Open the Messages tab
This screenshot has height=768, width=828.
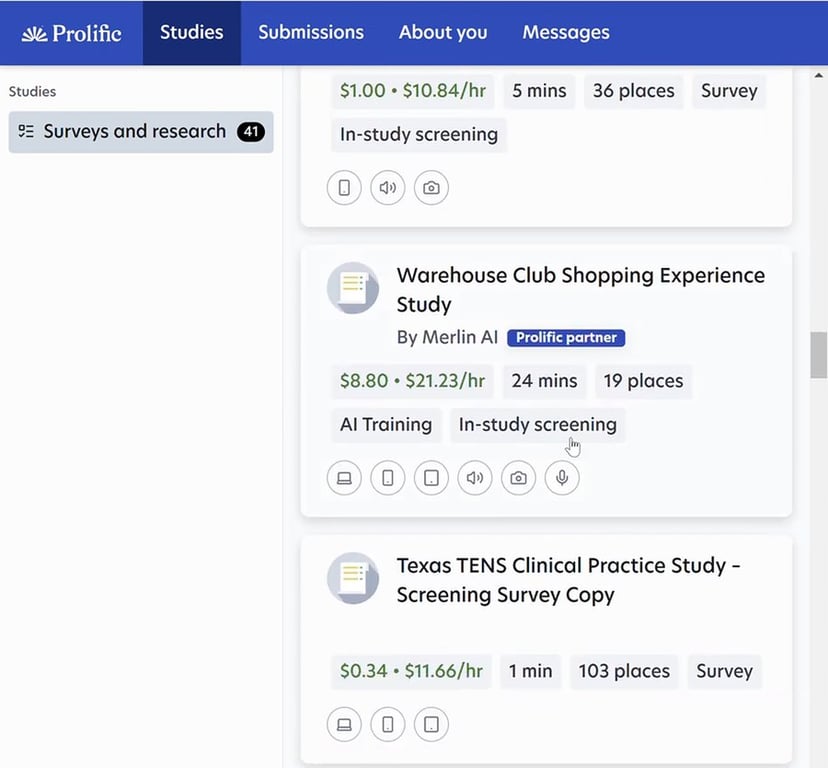coord(566,33)
